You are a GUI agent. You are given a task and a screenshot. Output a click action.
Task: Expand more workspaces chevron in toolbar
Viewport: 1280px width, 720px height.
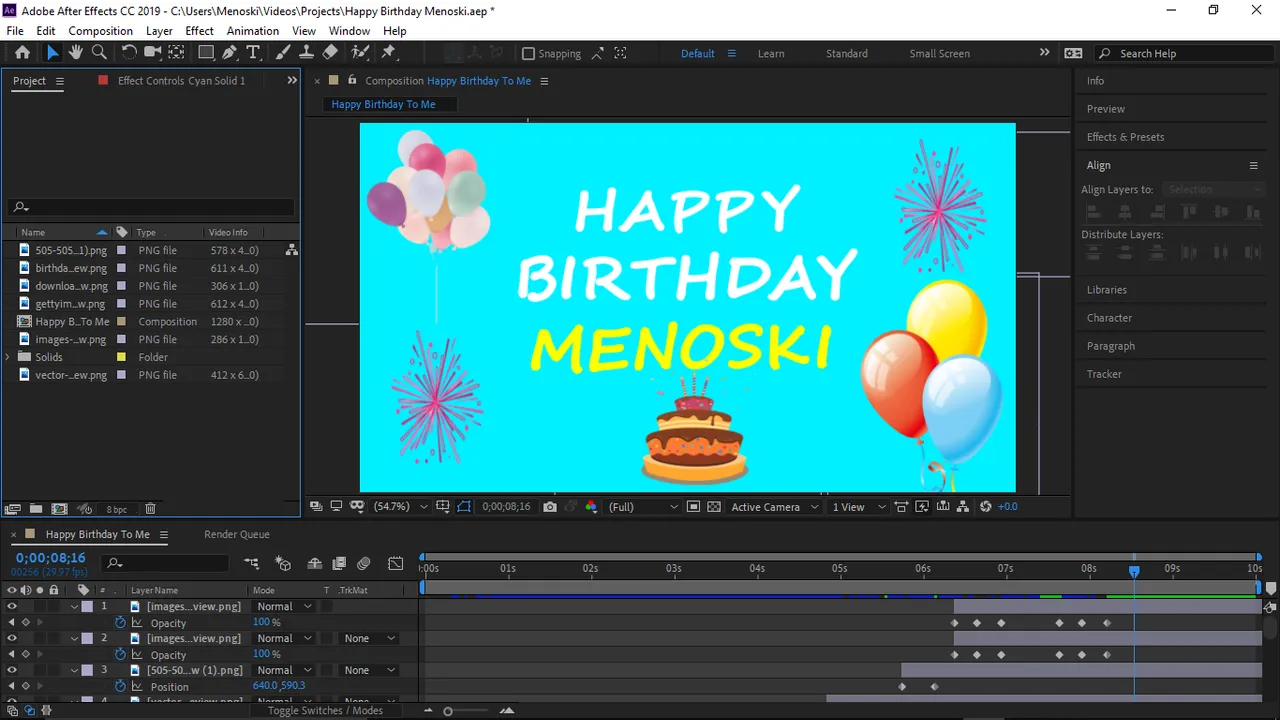[x=1044, y=53]
